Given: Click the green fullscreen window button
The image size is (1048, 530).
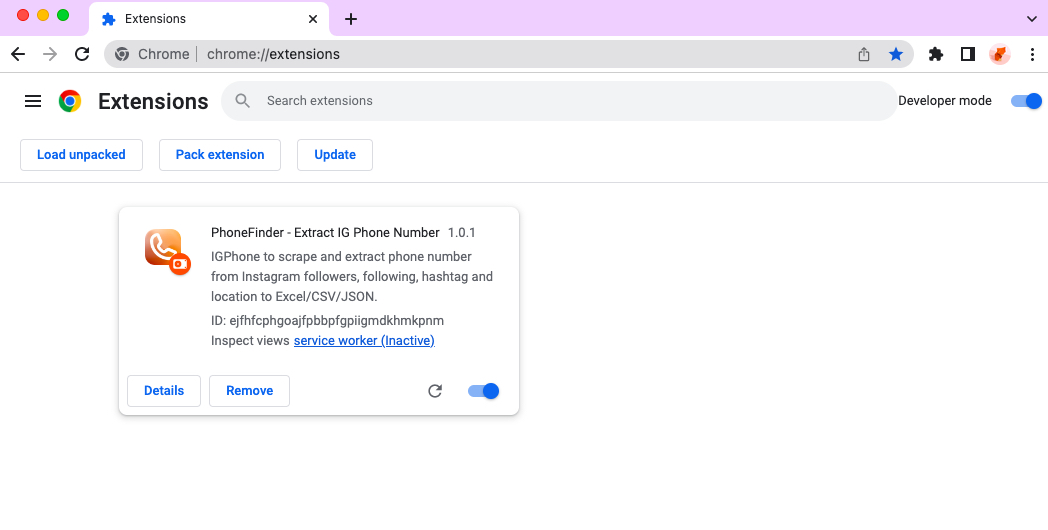Looking at the screenshot, I should pyautogui.click(x=63, y=15).
